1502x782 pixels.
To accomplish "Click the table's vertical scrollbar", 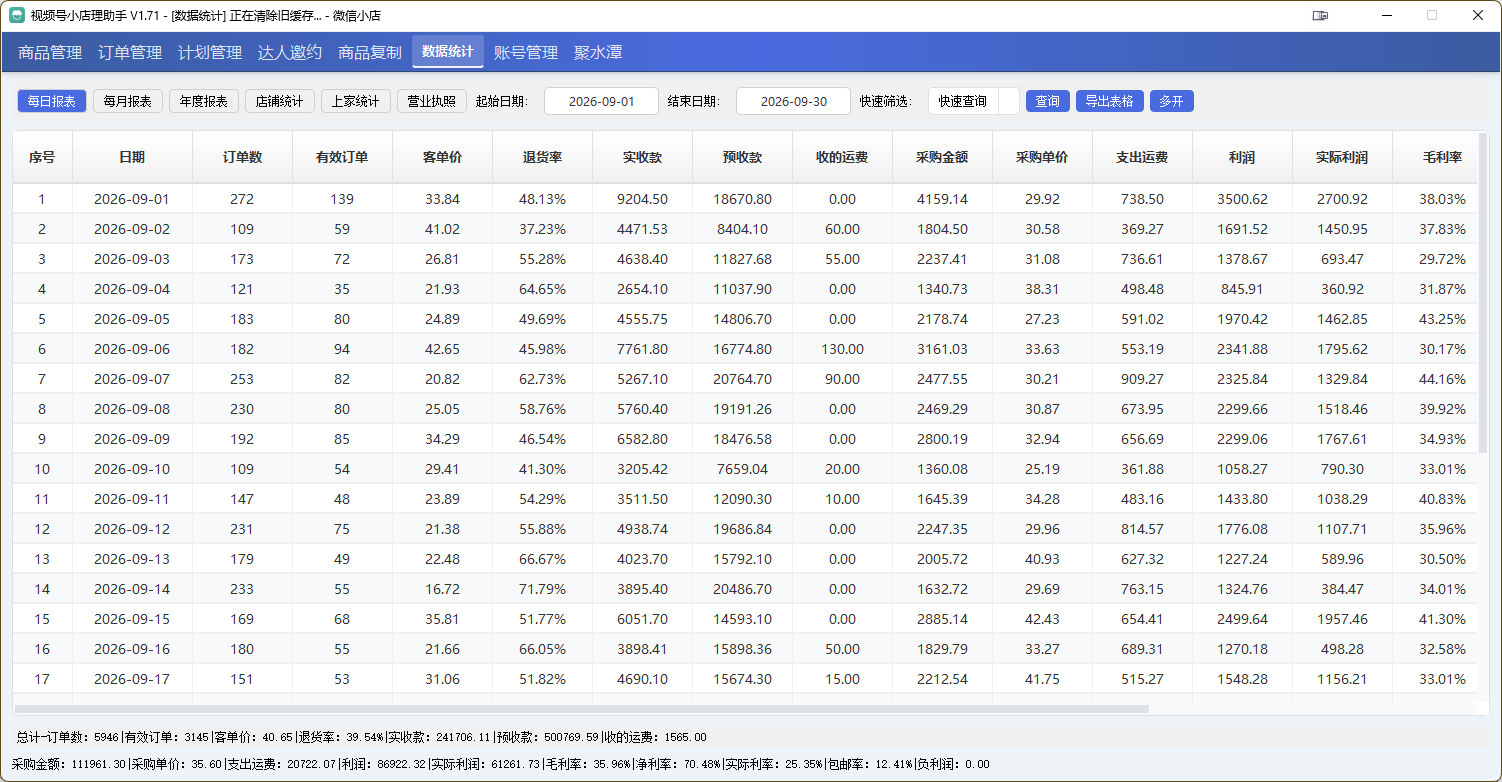I will click(1483, 295).
